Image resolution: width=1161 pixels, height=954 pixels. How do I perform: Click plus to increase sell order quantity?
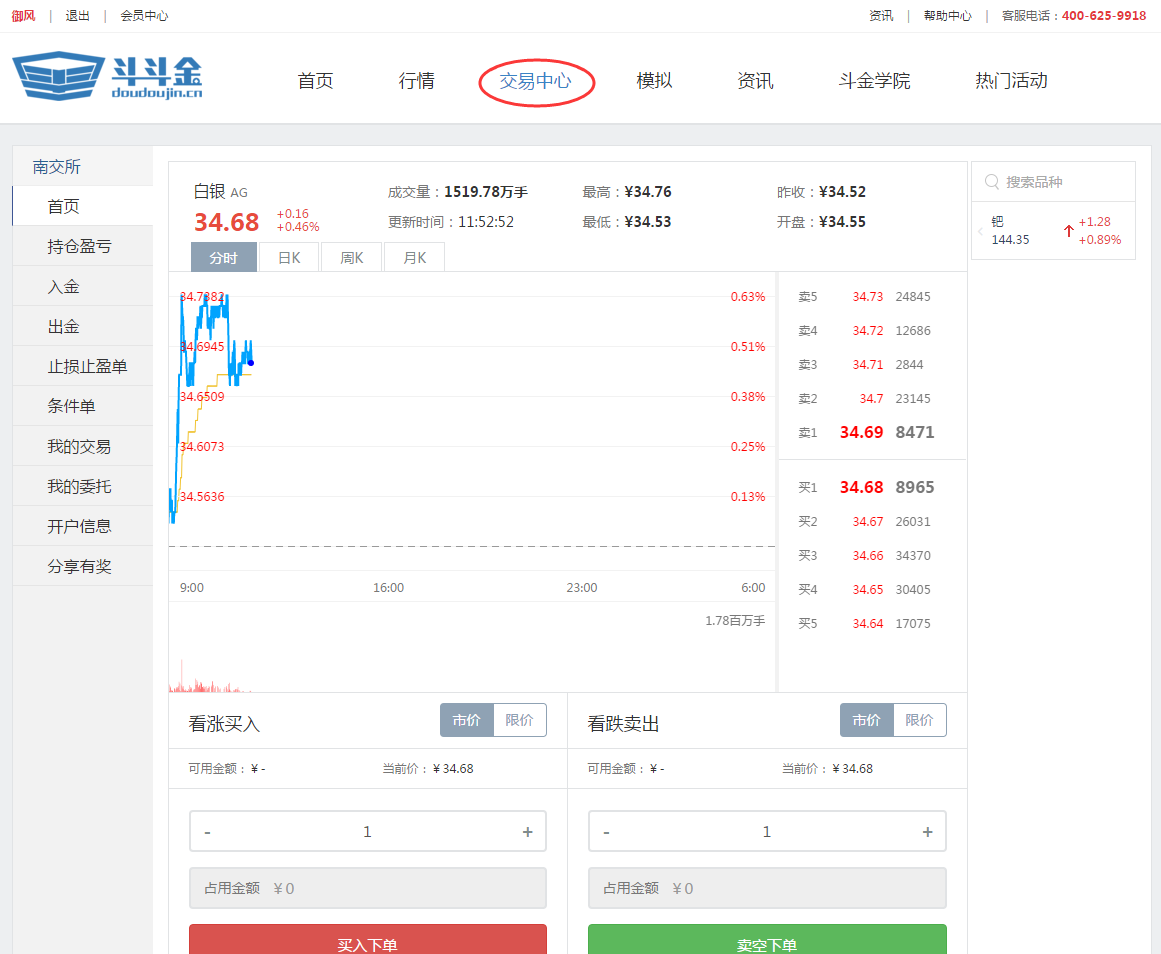[927, 831]
